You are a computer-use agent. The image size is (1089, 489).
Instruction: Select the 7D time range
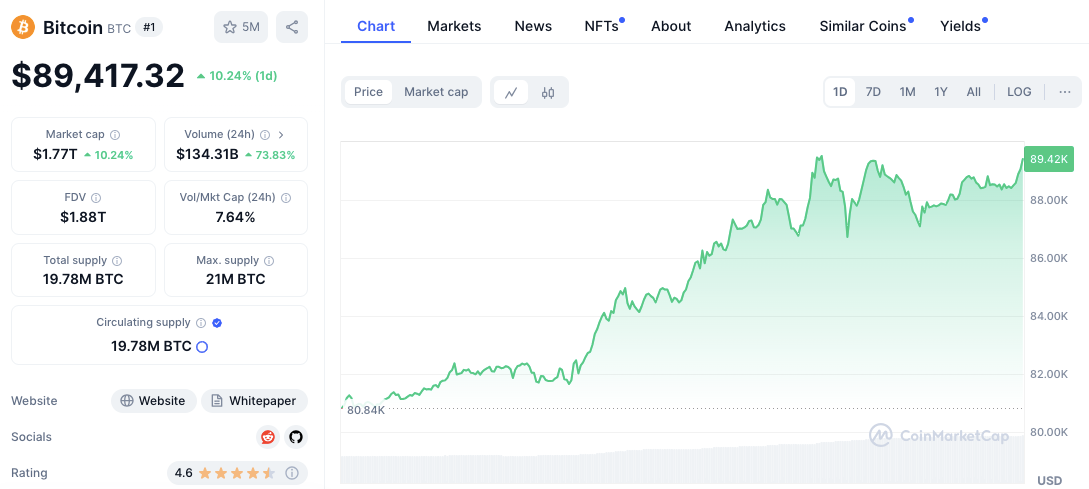click(873, 92)
